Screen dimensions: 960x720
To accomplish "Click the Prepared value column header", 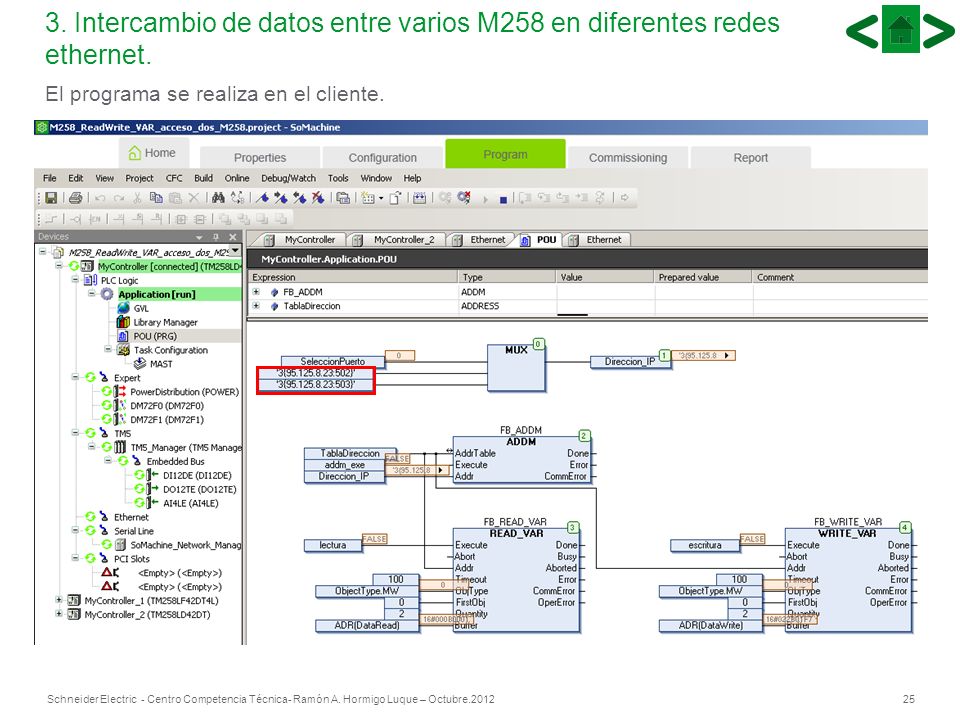I will 703,277.
